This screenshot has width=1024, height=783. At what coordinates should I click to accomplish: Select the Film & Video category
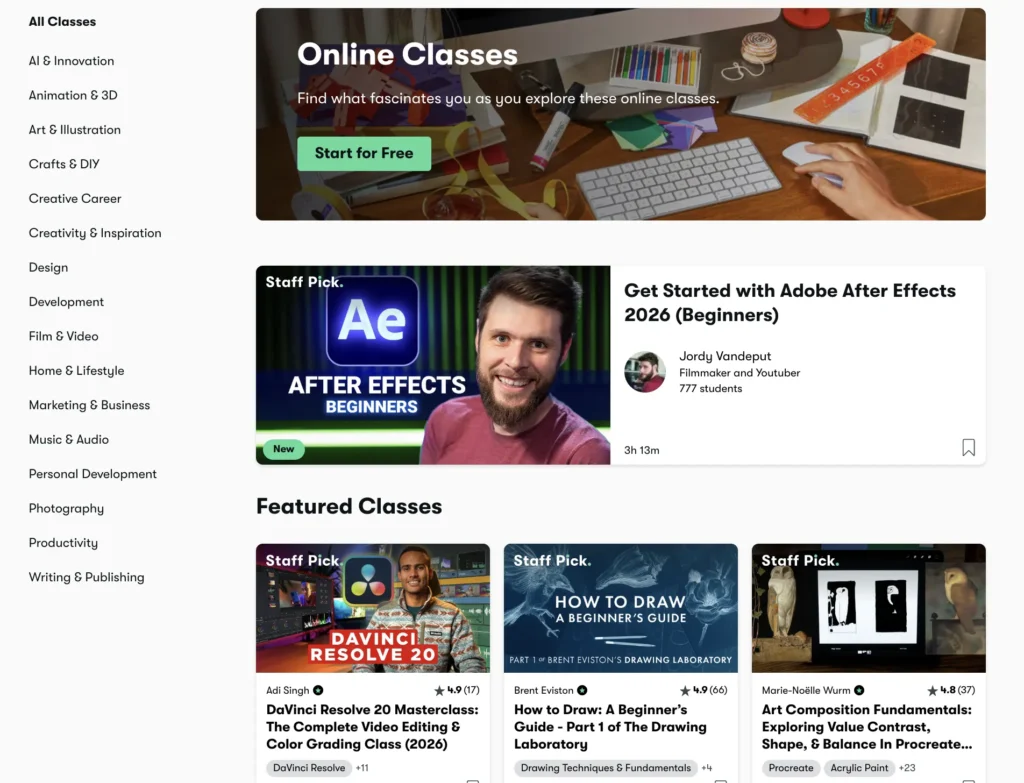(63, 336)
